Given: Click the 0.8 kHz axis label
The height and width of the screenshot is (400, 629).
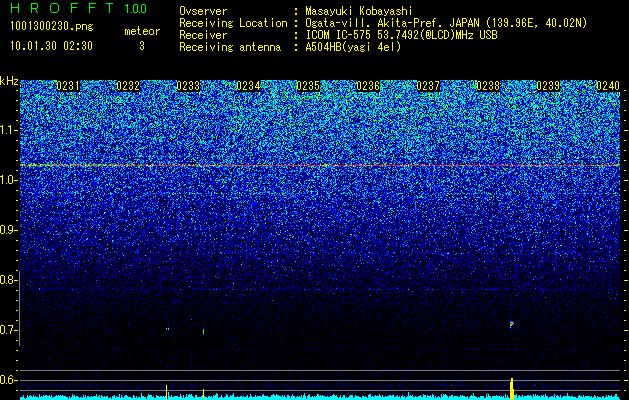Looking at the screenshot, I should pos(7,280).
